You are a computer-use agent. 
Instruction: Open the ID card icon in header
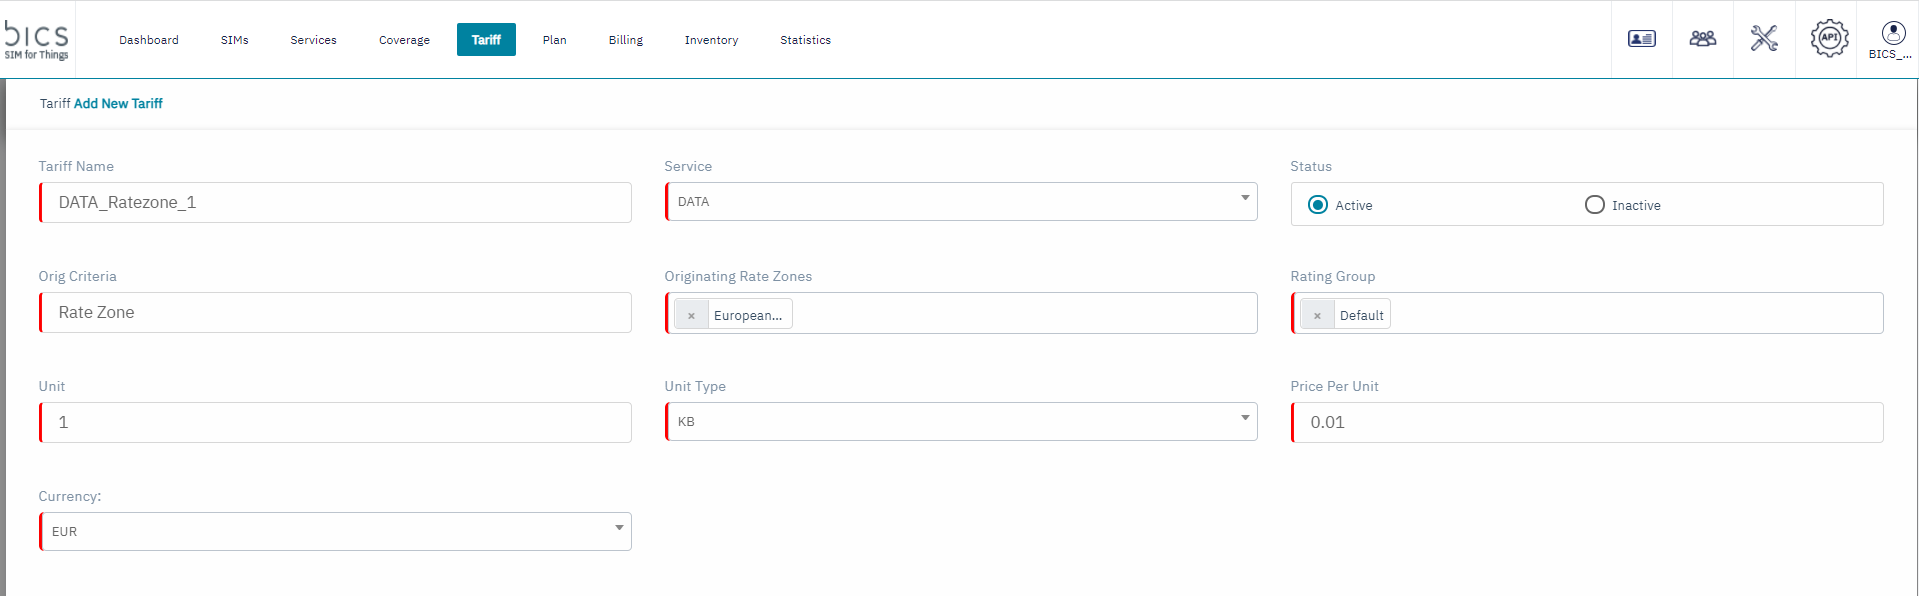(1641, 39)
